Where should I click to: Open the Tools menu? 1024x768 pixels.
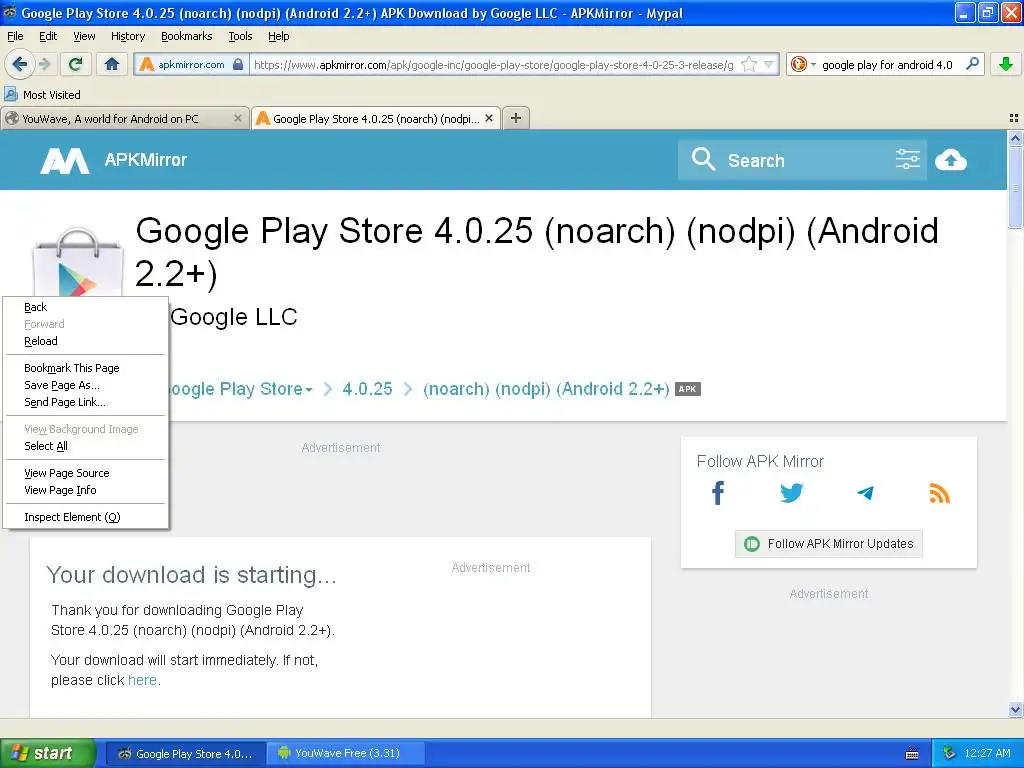click(240, 36)
